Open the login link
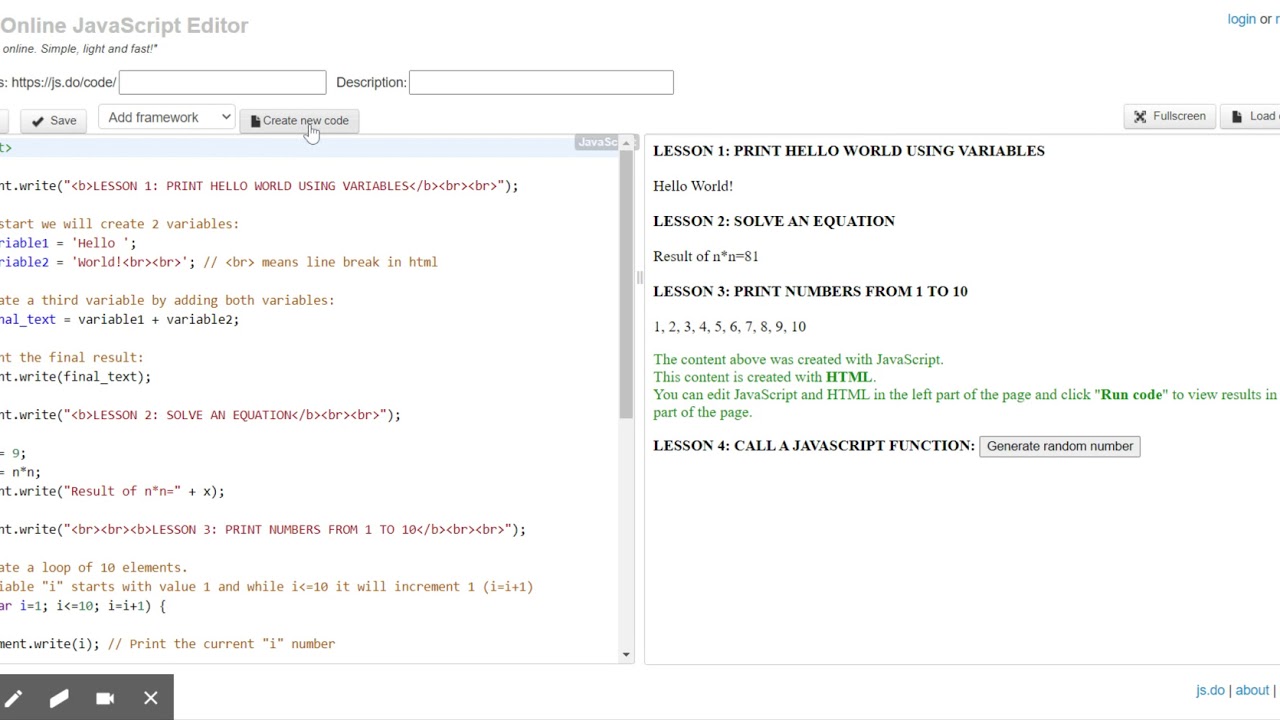1280x720 pixels. click(x=1241, y=19)
